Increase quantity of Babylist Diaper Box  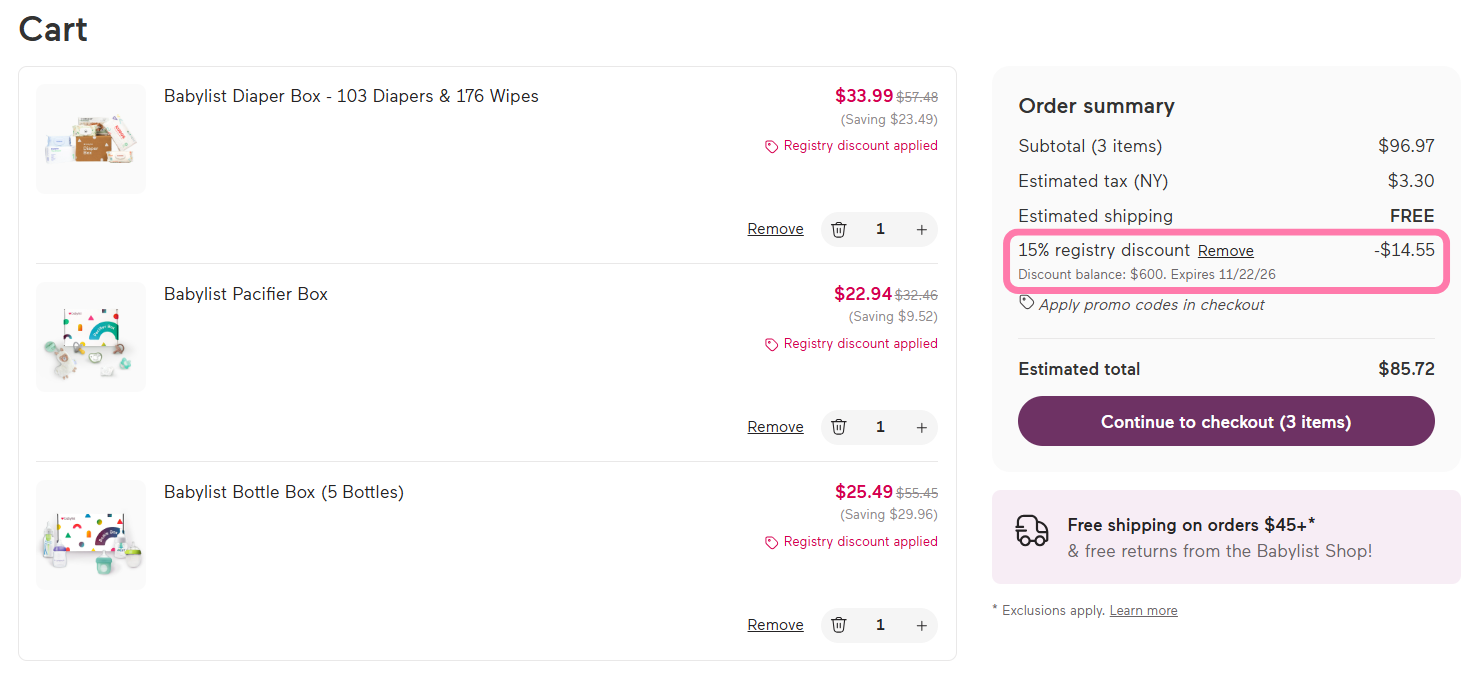[x=922, y=229]
